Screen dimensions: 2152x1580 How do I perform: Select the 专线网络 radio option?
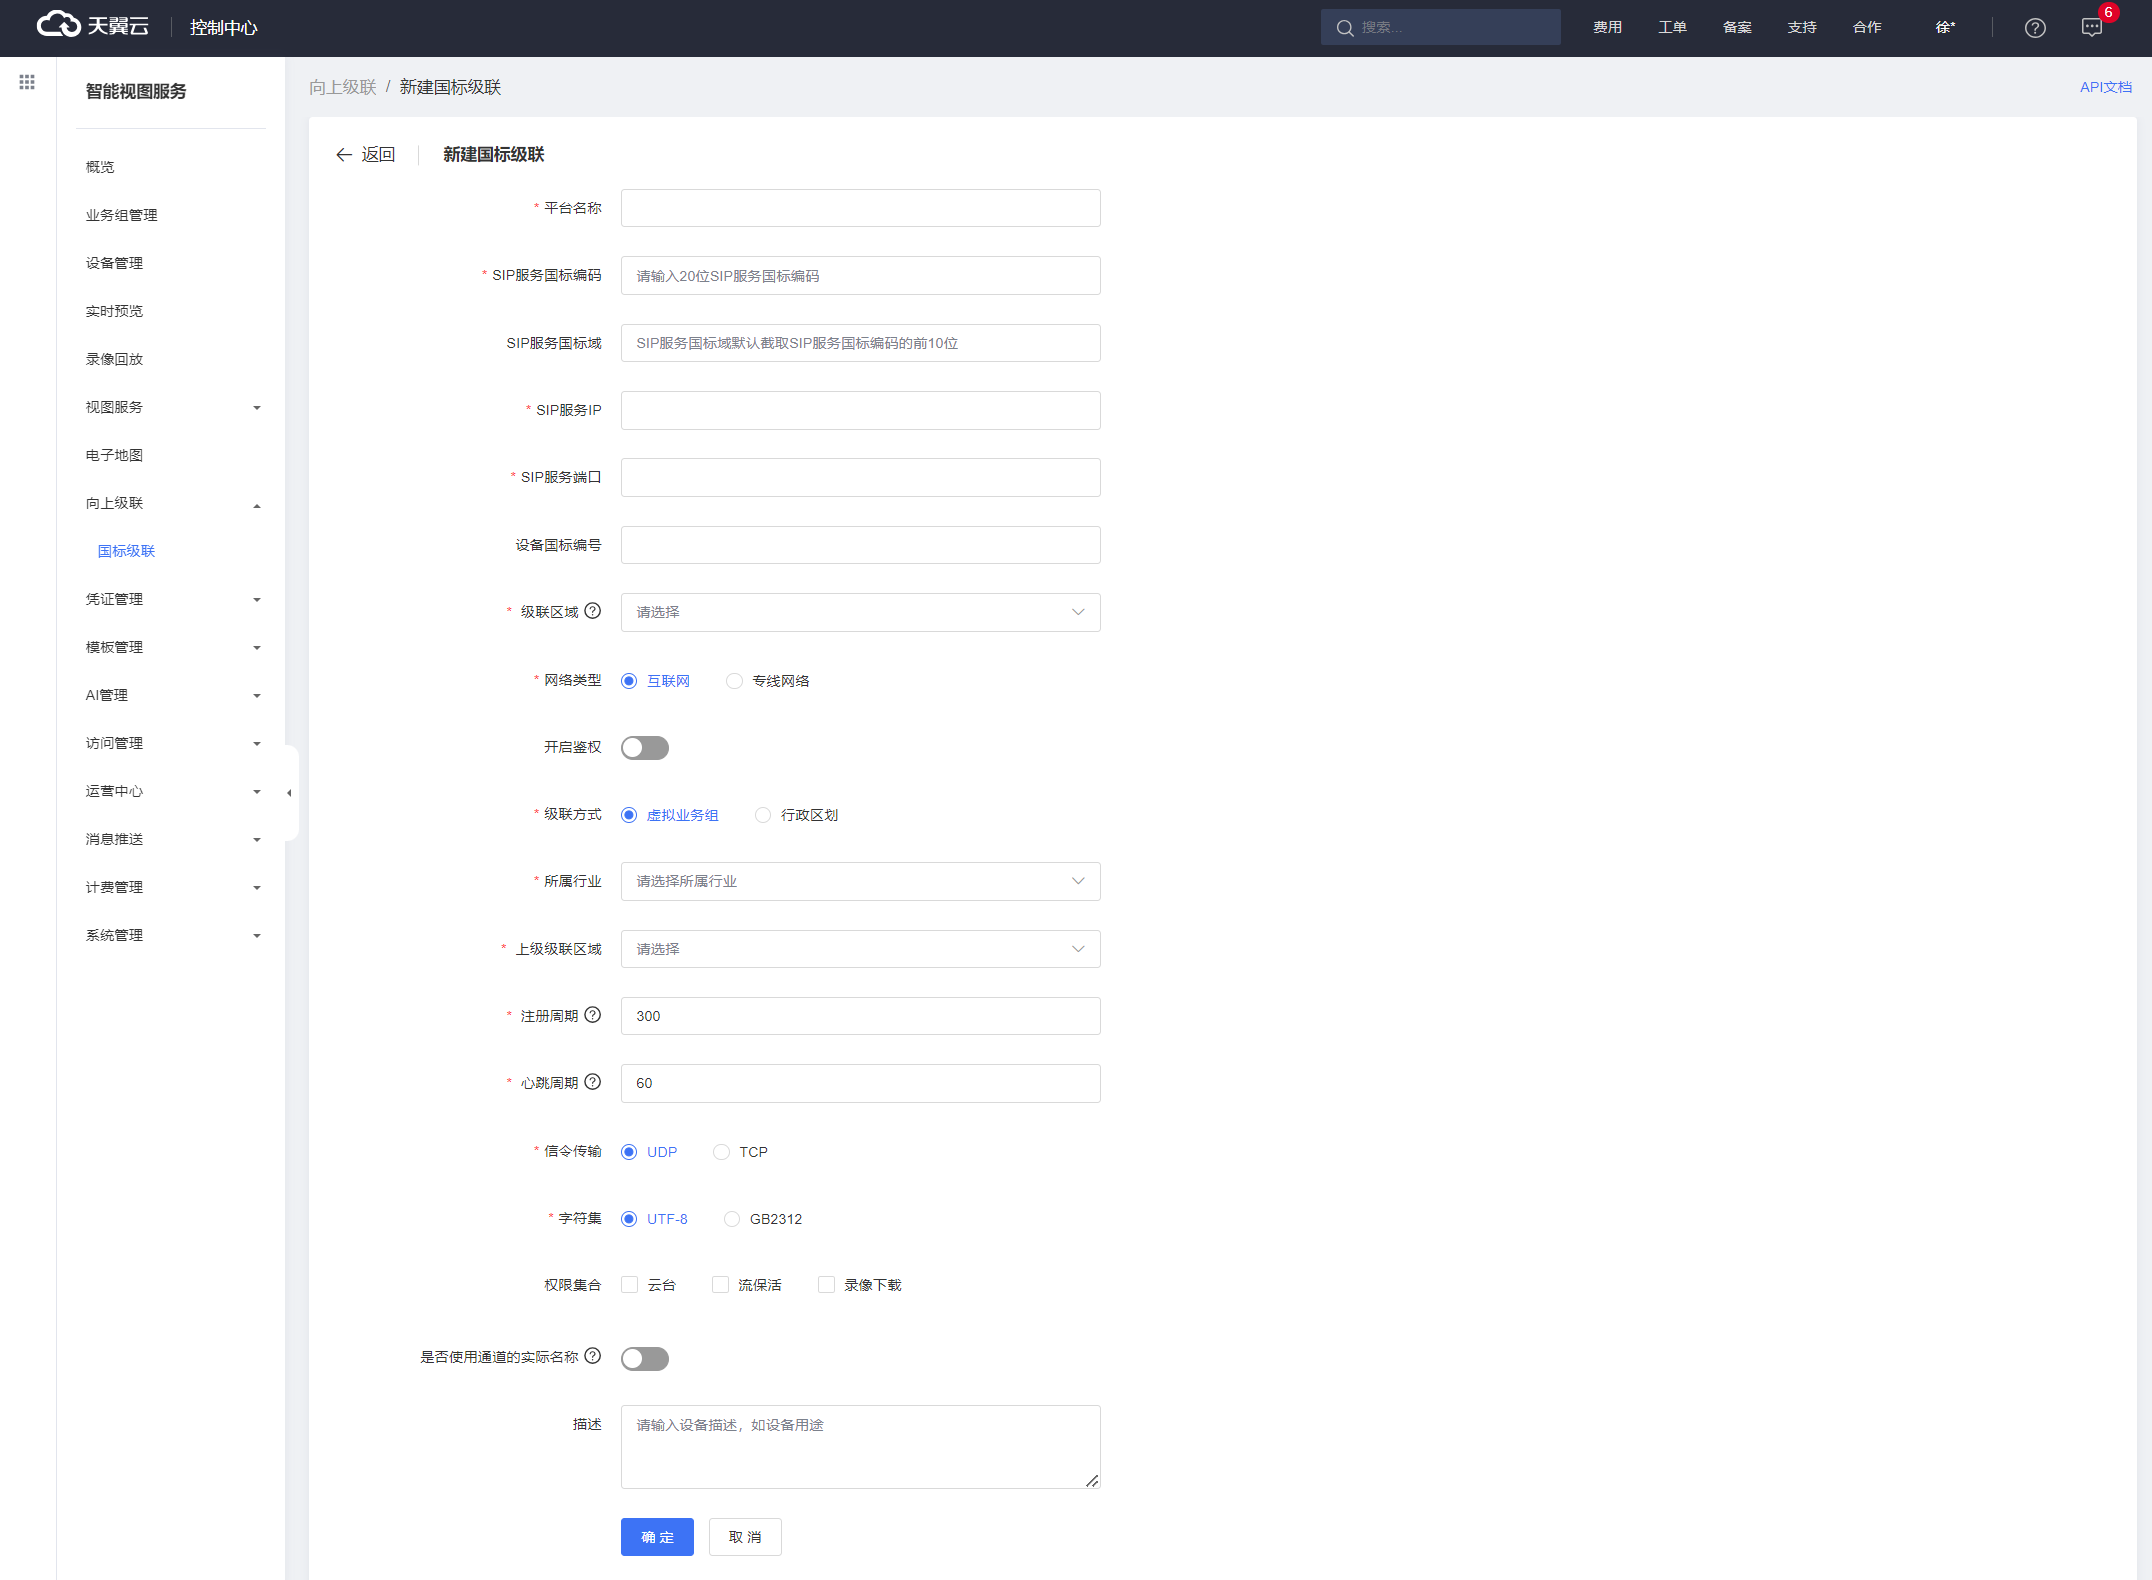735,681
